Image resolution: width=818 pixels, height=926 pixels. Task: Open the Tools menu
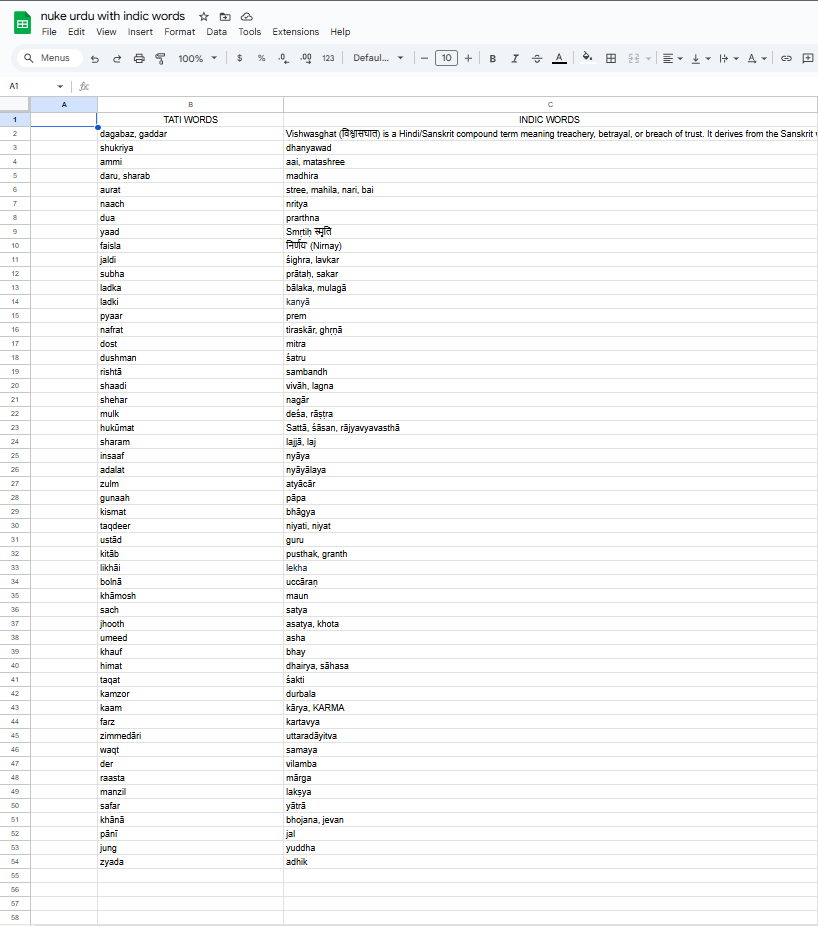pyautogui.click(x=249, y=32)
